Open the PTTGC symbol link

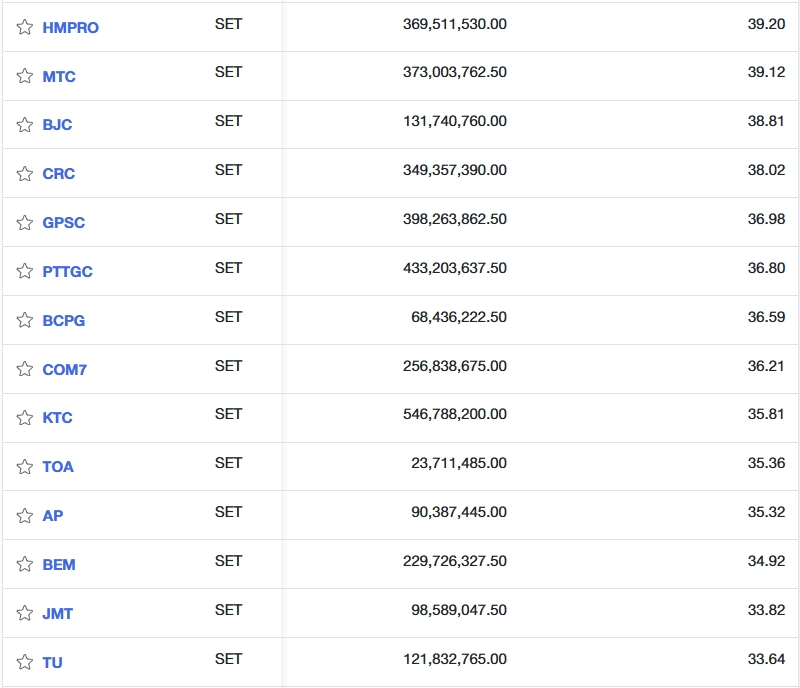(67, 272)
